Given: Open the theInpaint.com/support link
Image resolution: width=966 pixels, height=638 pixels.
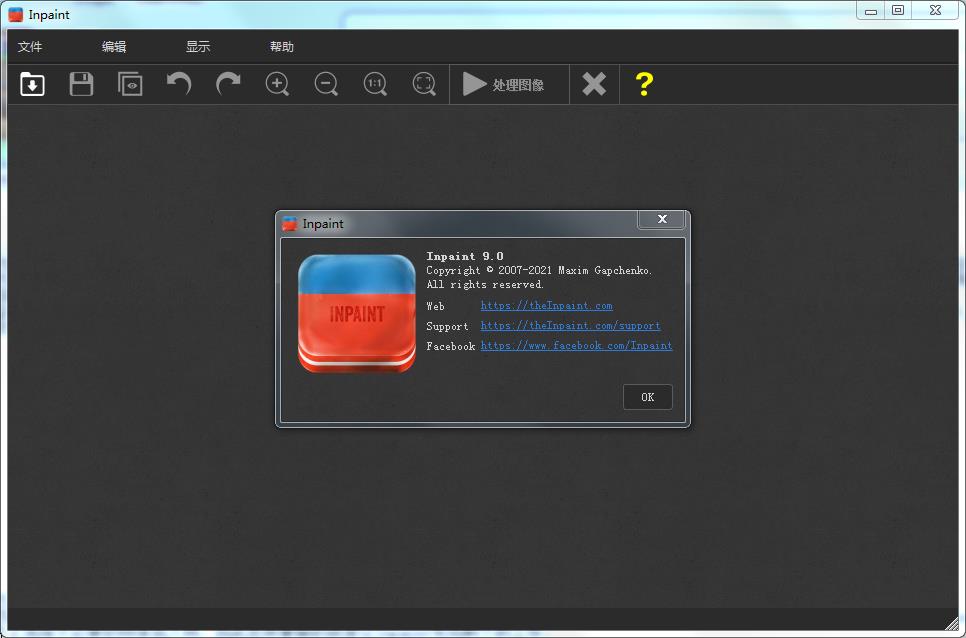Looking at the screenshot, I should 570,326.
